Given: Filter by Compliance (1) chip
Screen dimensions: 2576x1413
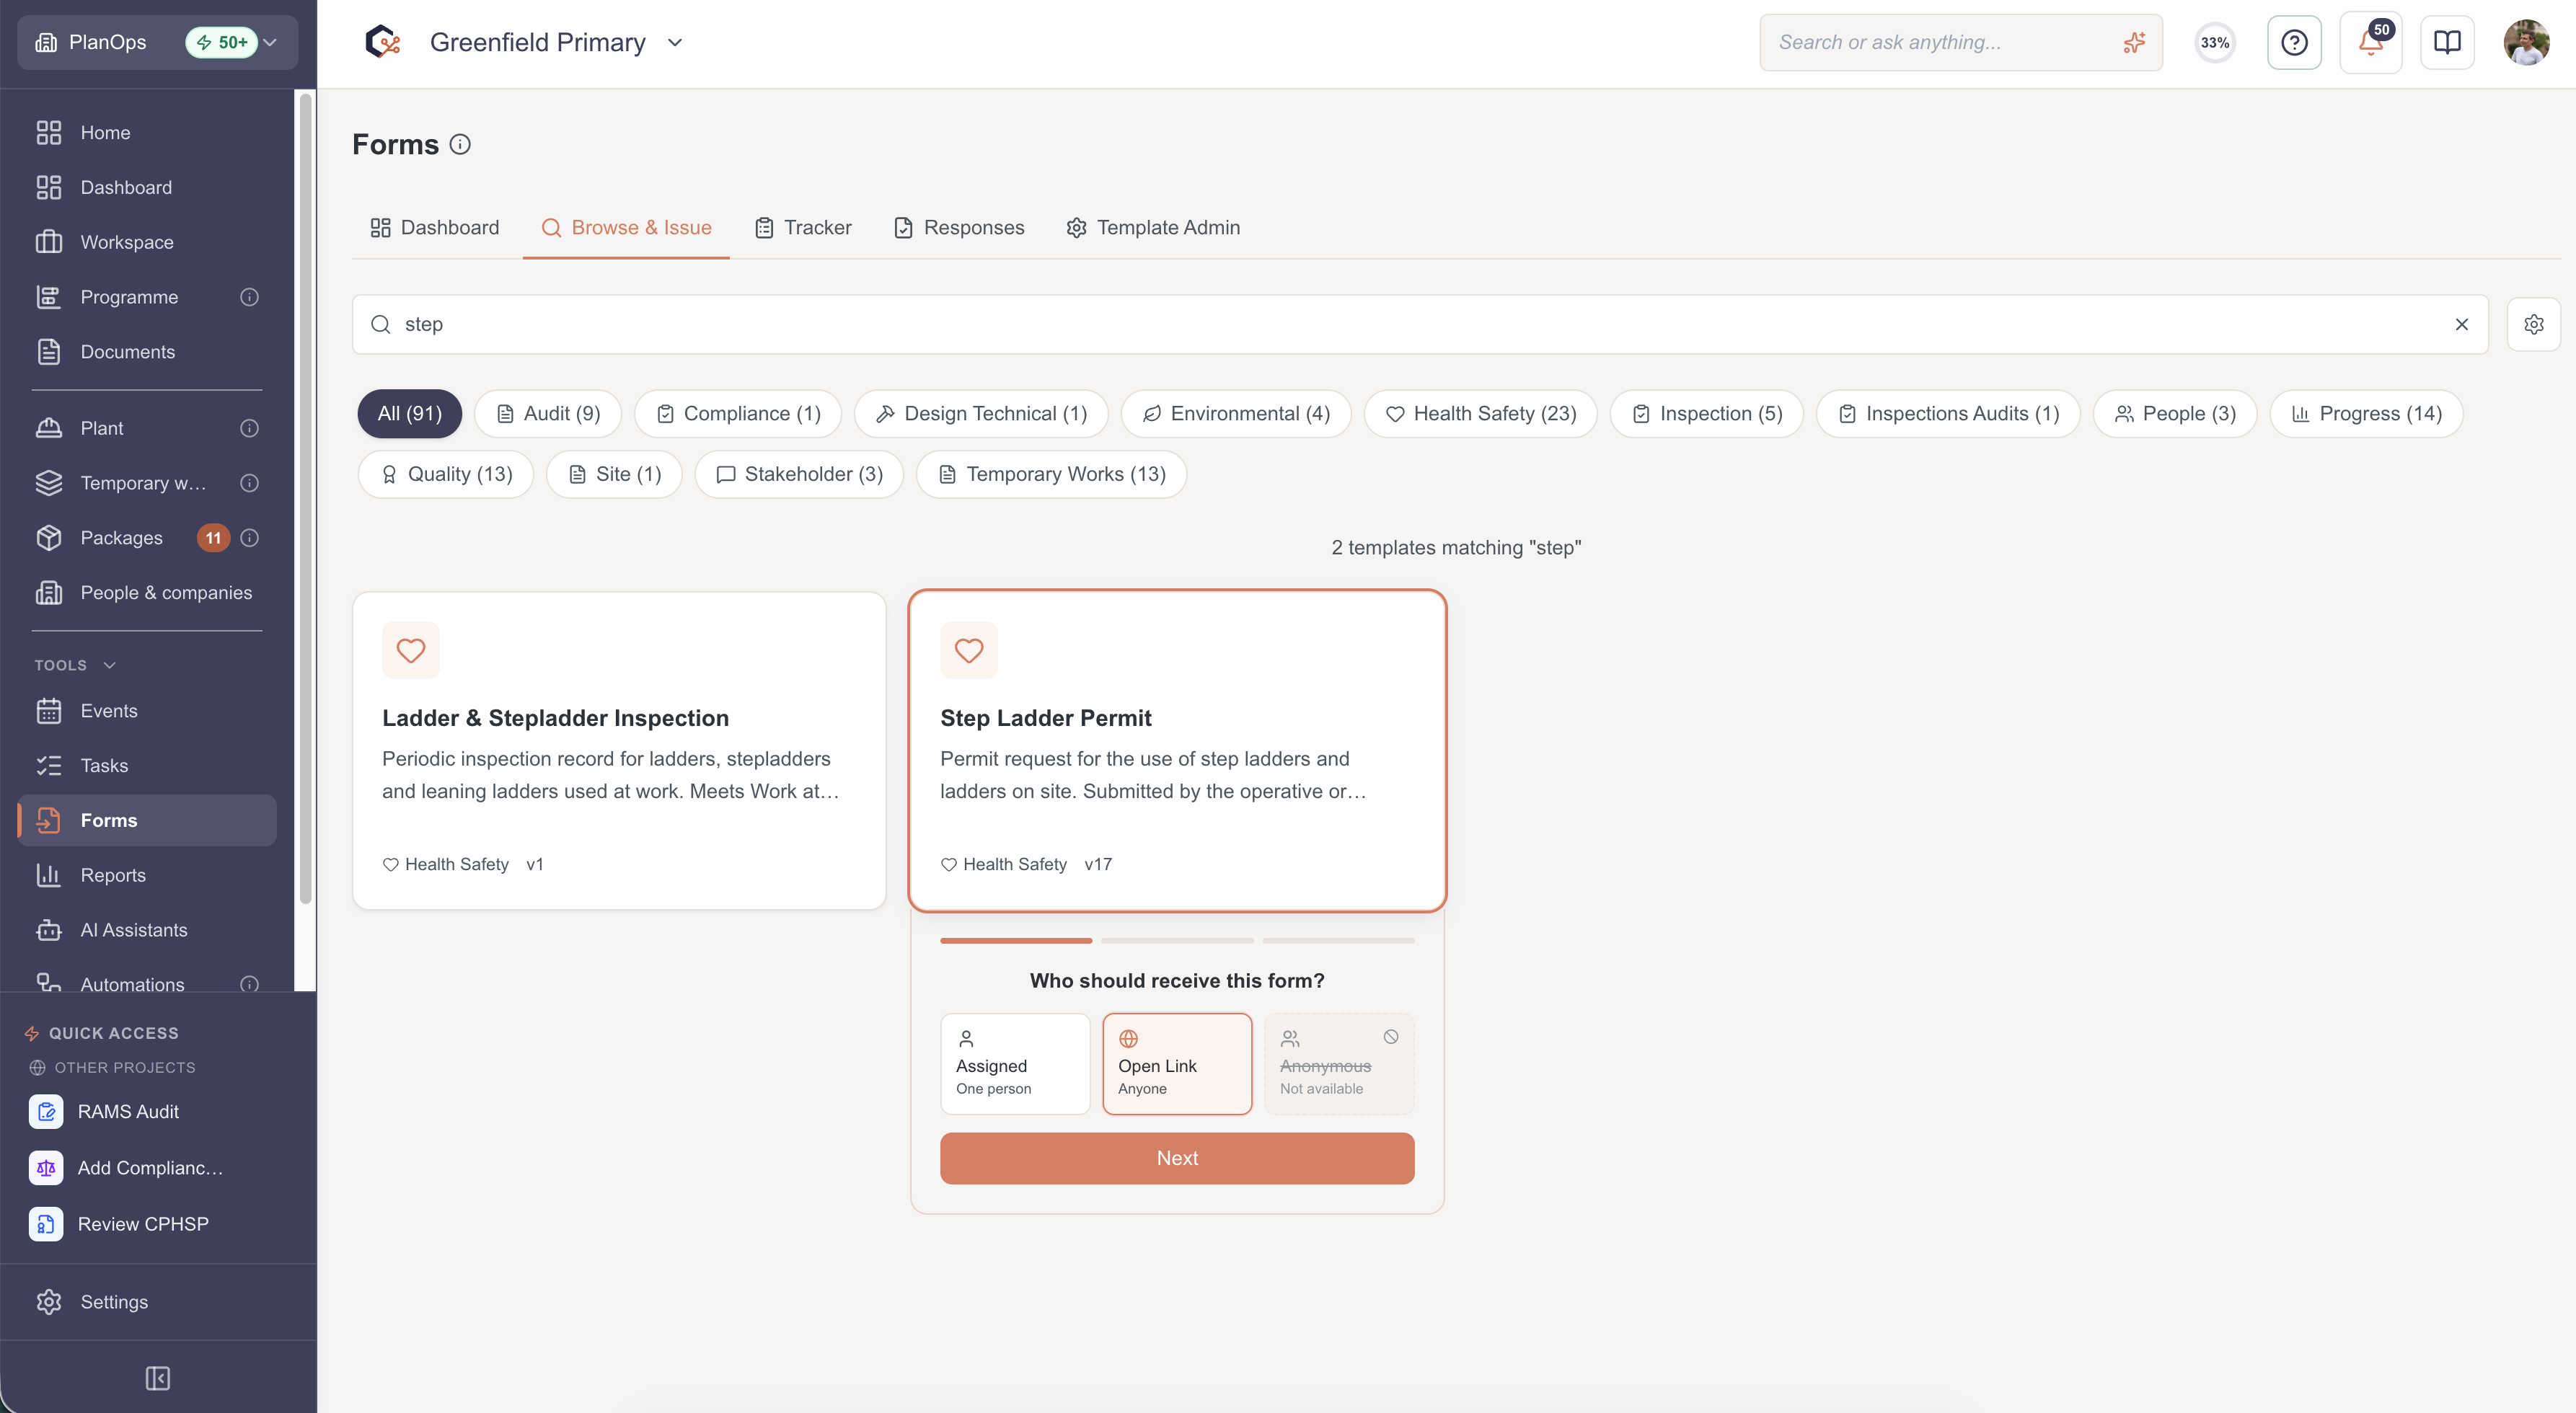Looking at the screenshot, I should pyautogui.click(x=738, y=413).
